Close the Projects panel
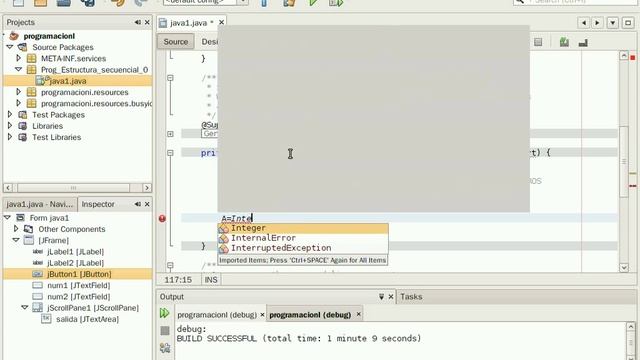Viewport: 640px width, 360px height. coord(147,22)
